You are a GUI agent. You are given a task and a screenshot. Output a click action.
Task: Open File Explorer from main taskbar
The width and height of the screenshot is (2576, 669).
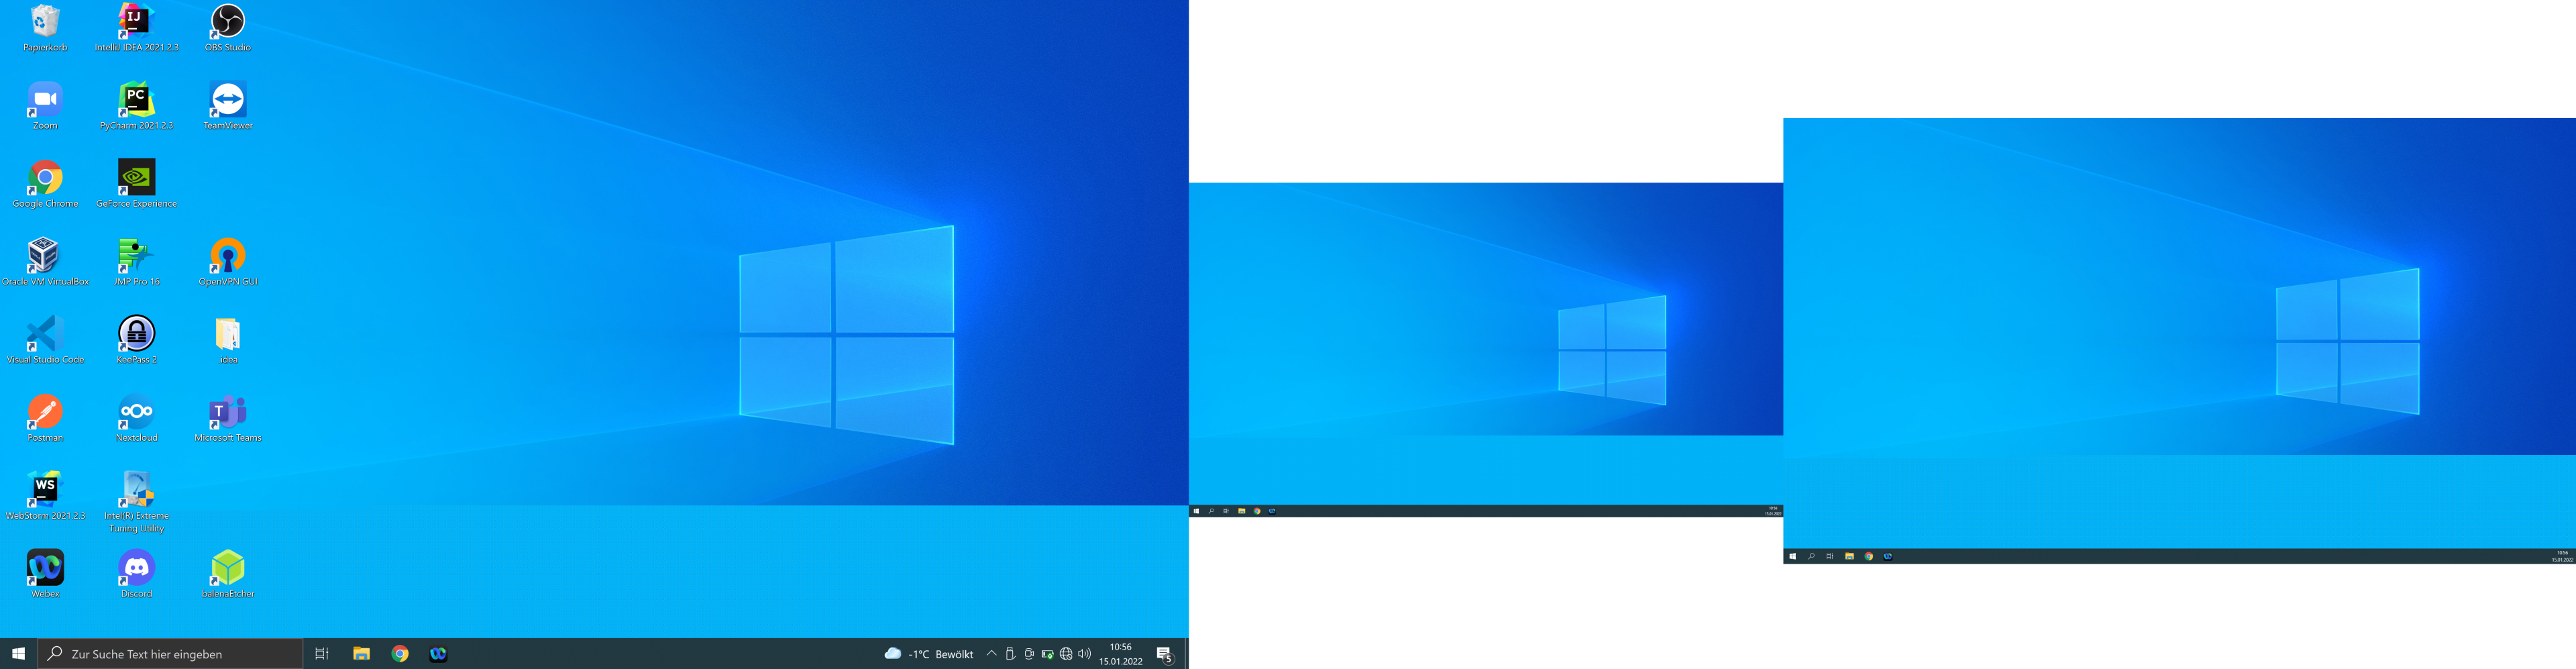tap(361, 653)
